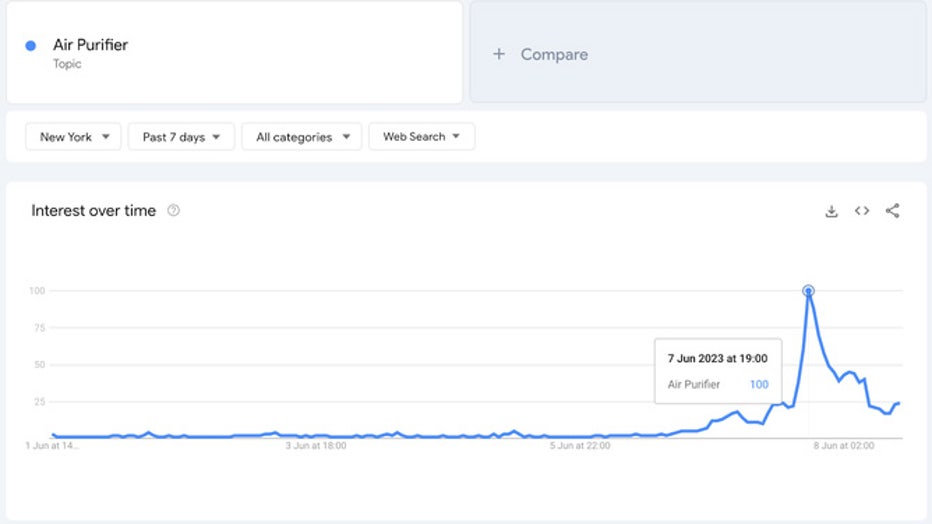The width and height of the screenshot is (932, 524).
Task: Click the 3 Jun at 18:00 axis label
Action: pos(316,446)
